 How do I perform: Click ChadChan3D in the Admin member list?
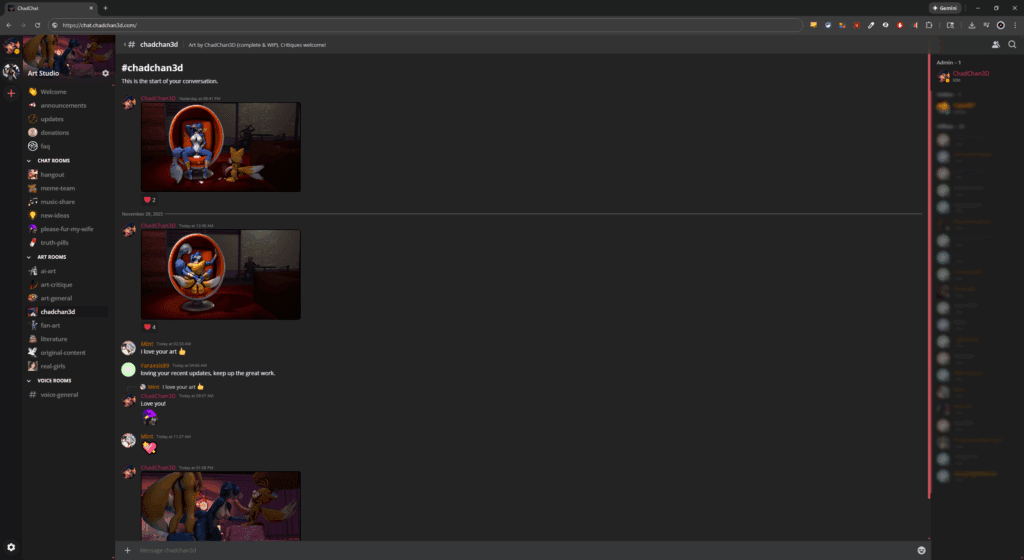tap(970, 75)
